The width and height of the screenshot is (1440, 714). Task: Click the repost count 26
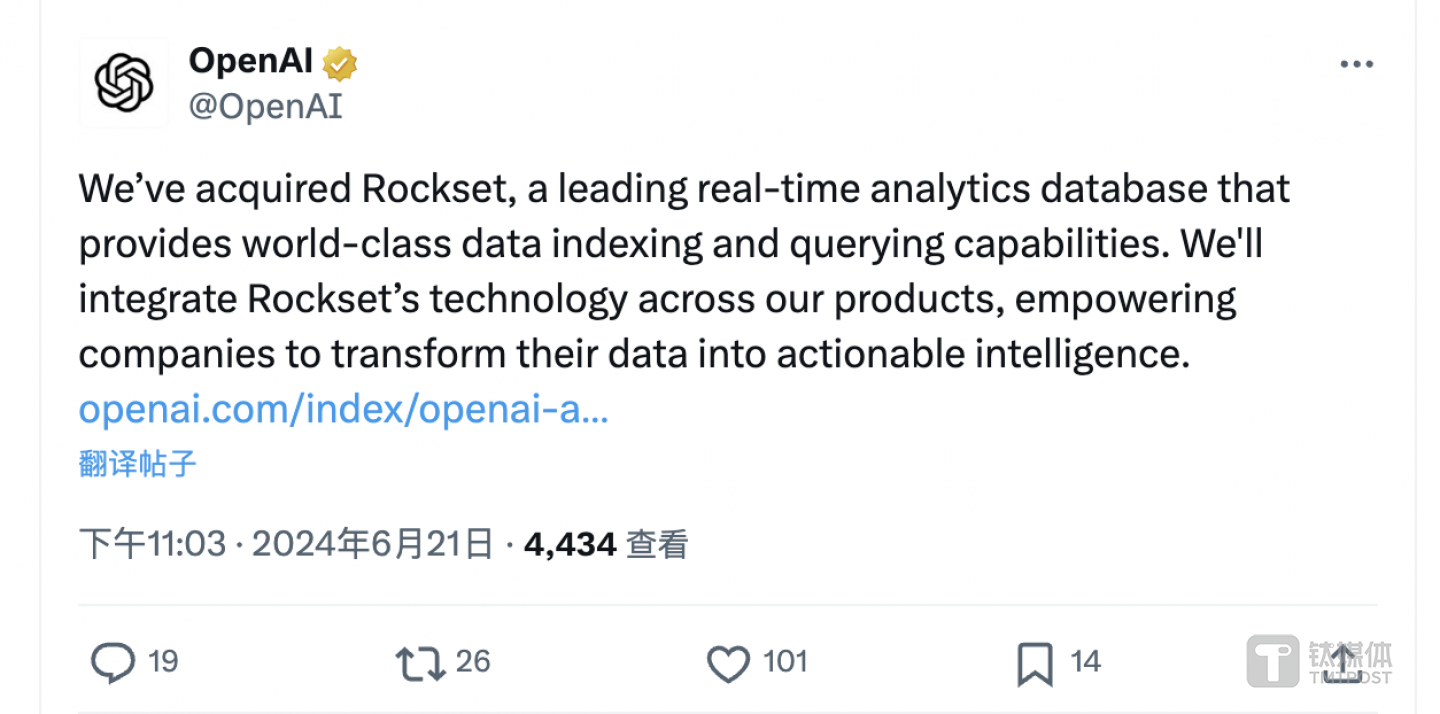click(x=473, y=662)
